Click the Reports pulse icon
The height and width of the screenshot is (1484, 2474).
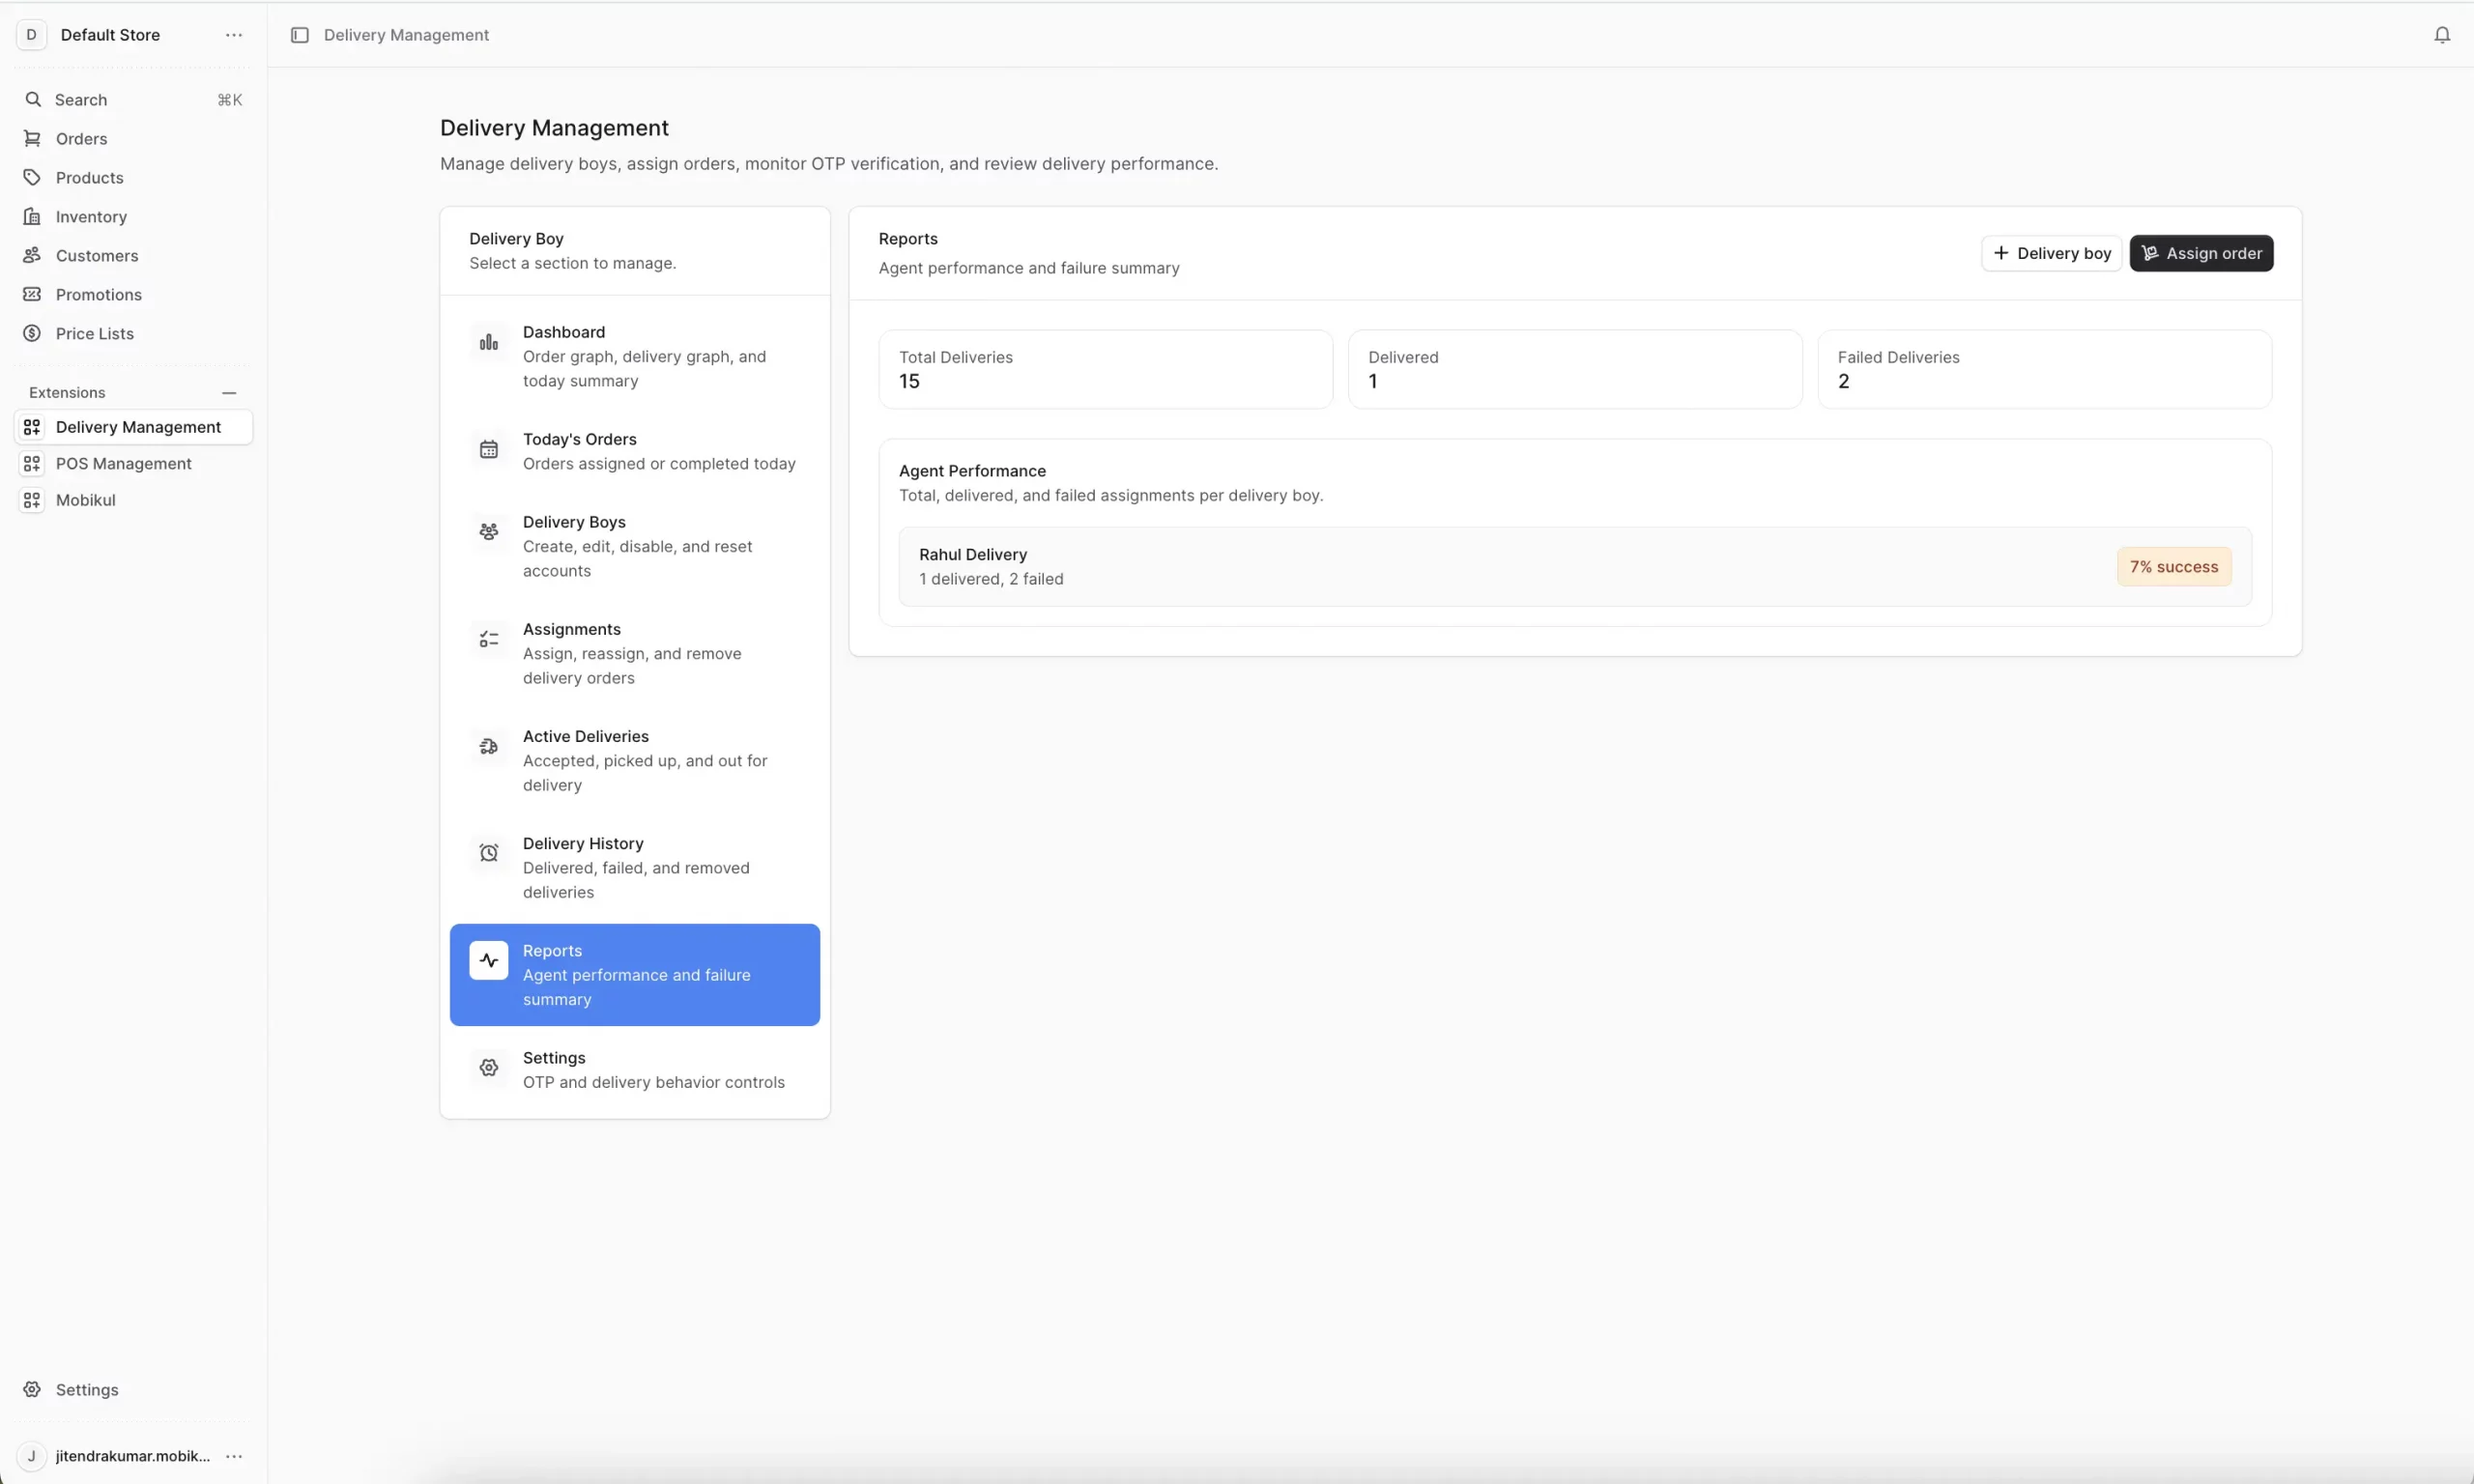click(489, 961)
